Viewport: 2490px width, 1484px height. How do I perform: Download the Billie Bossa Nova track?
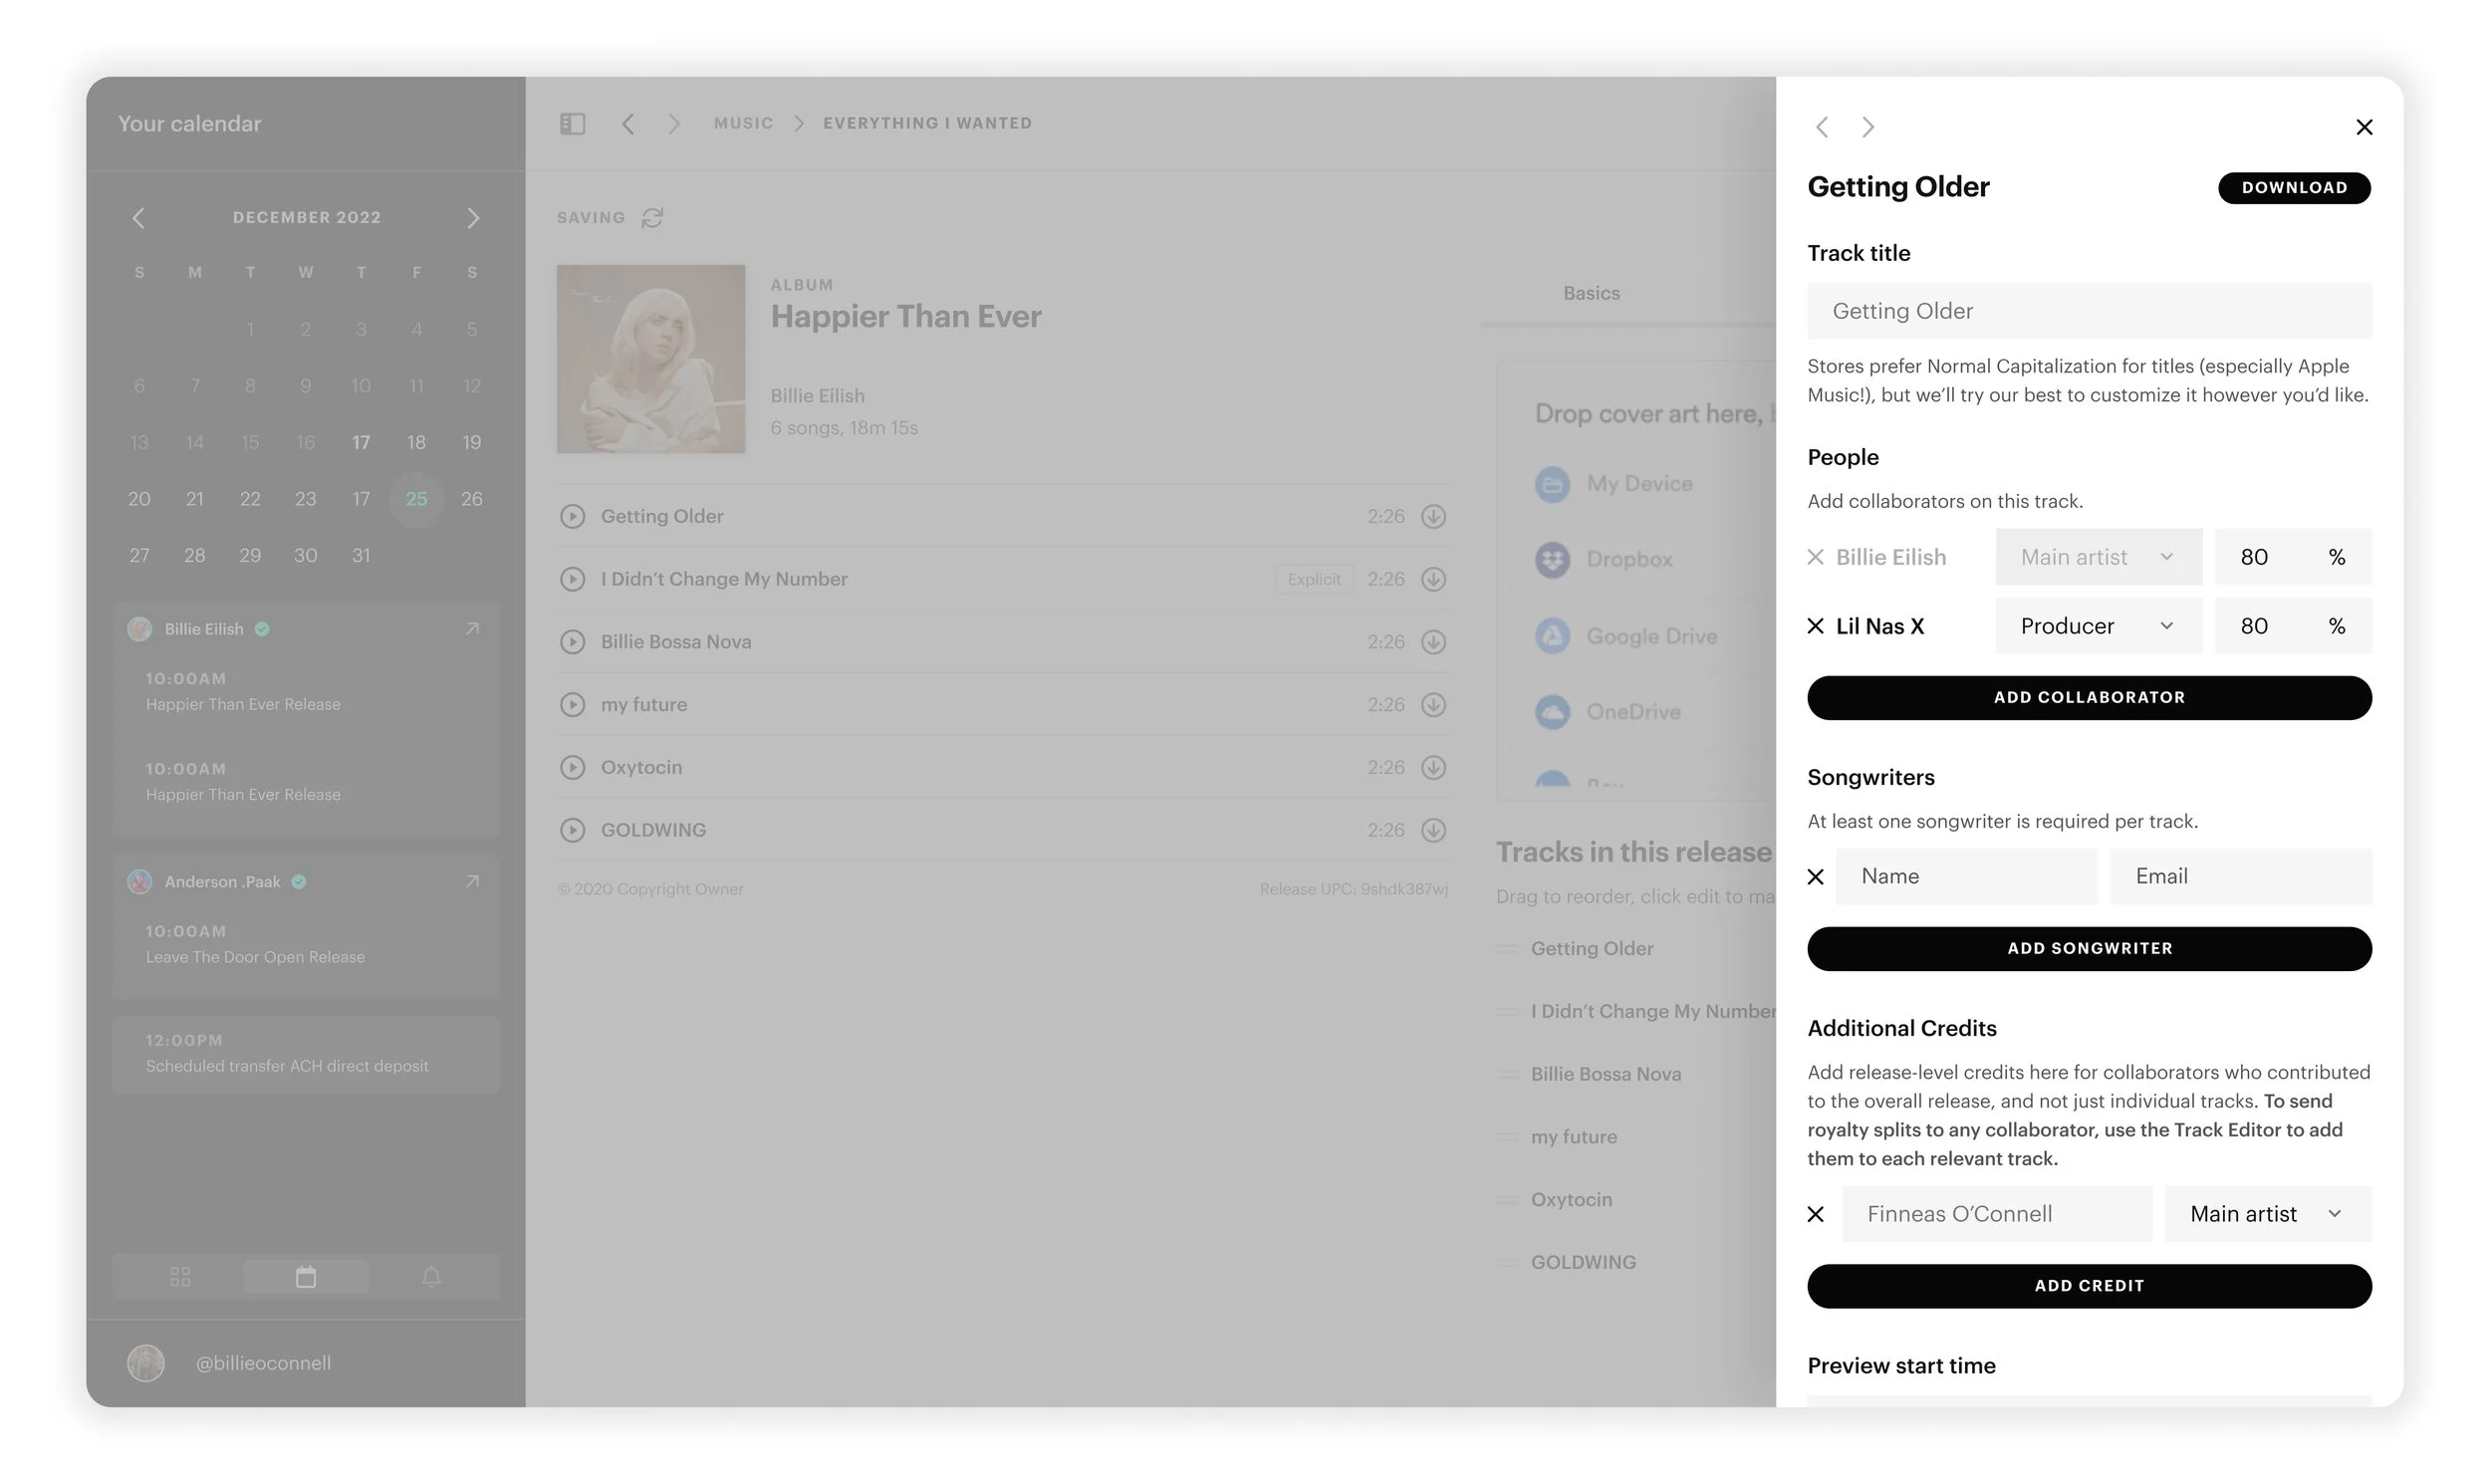pos(1434,642)
